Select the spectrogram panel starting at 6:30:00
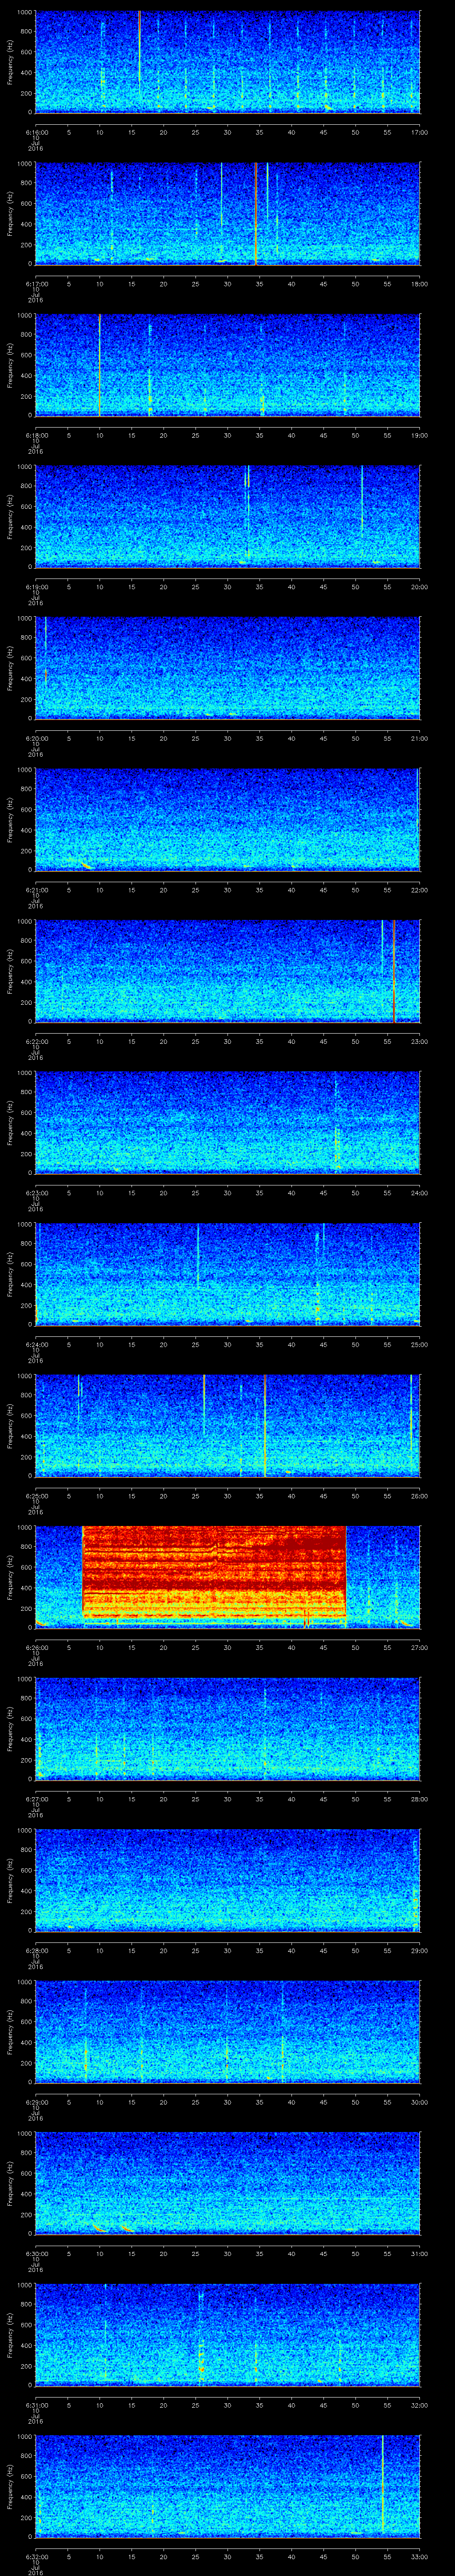 pyautogui.click(x=227, y=2183)
